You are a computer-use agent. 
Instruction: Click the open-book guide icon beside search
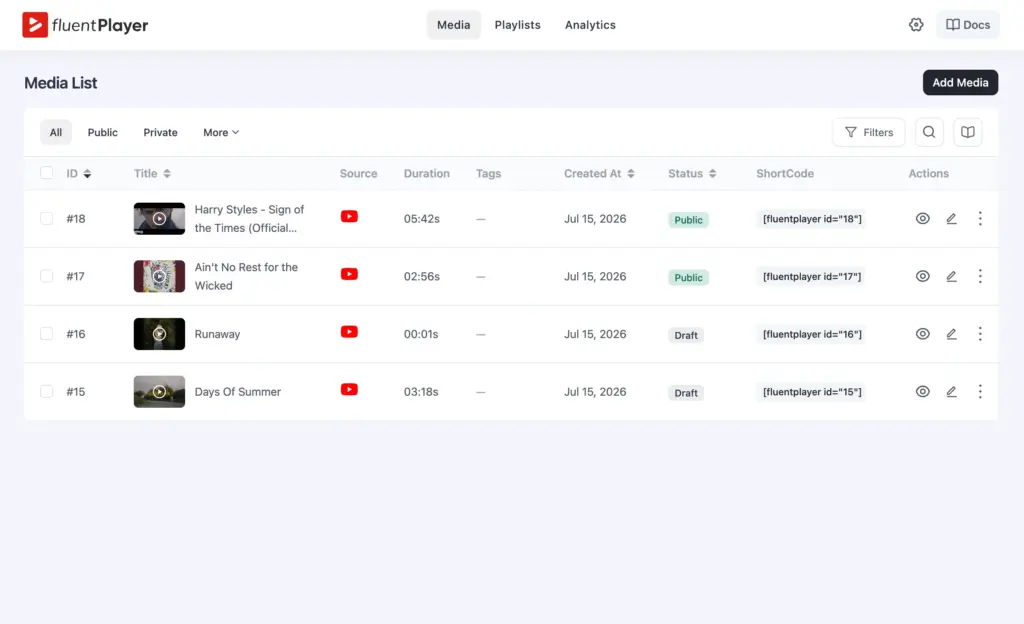[967, 133]
